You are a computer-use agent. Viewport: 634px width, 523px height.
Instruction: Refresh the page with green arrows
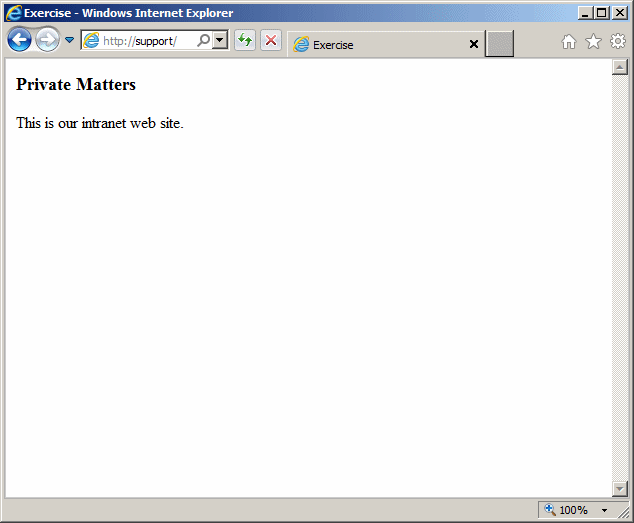[x=245, y=40]
